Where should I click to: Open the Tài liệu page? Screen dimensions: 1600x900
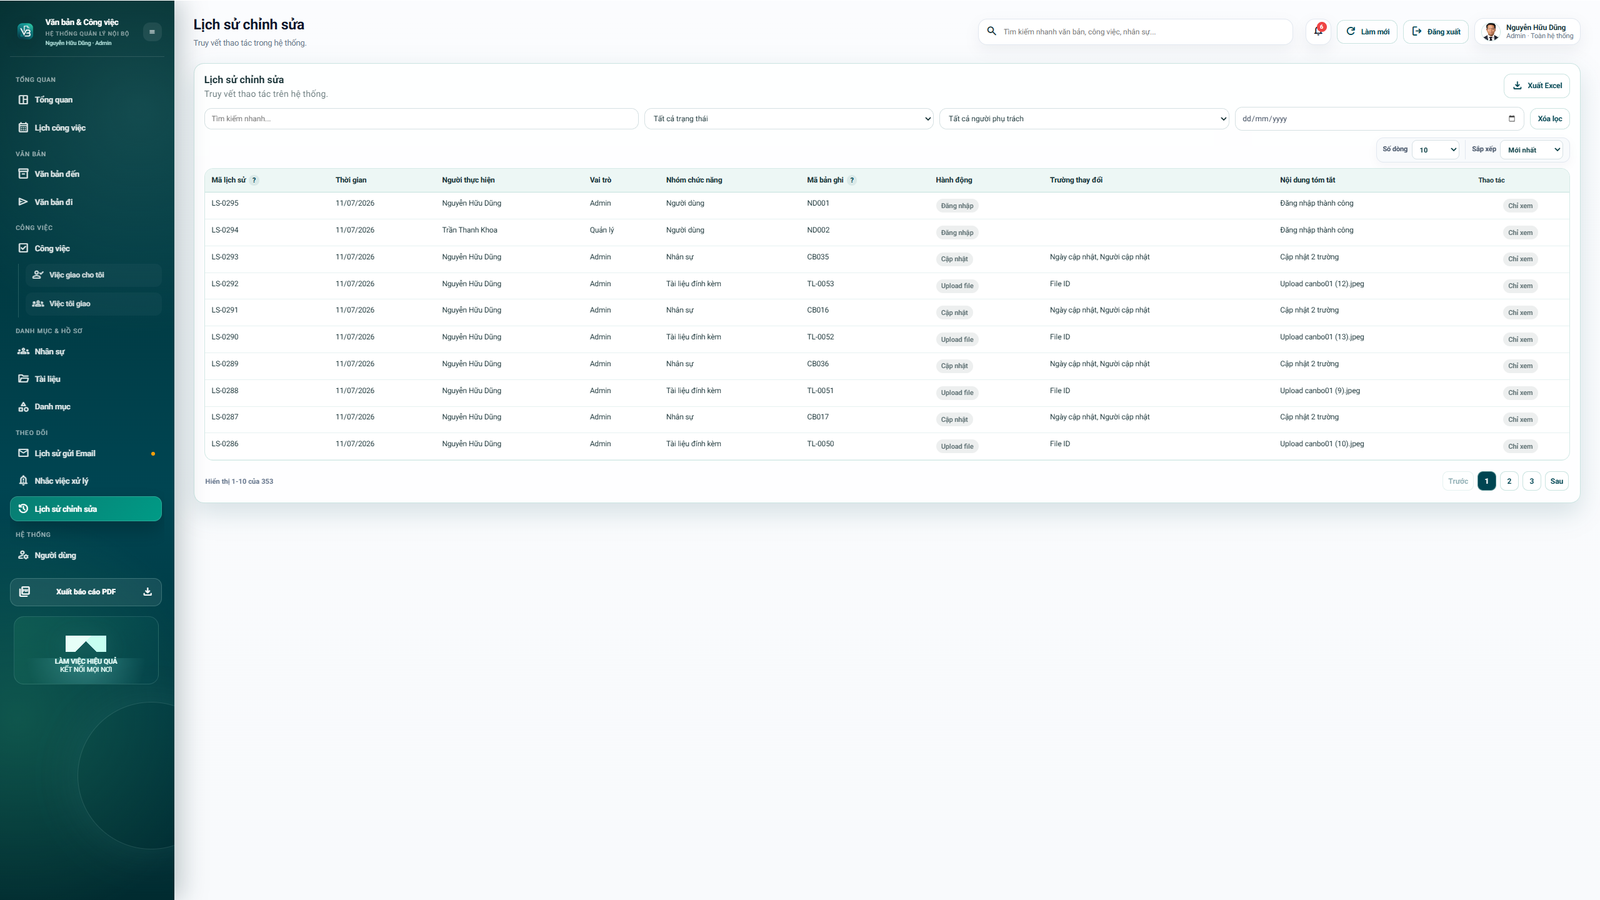[86, 379]
